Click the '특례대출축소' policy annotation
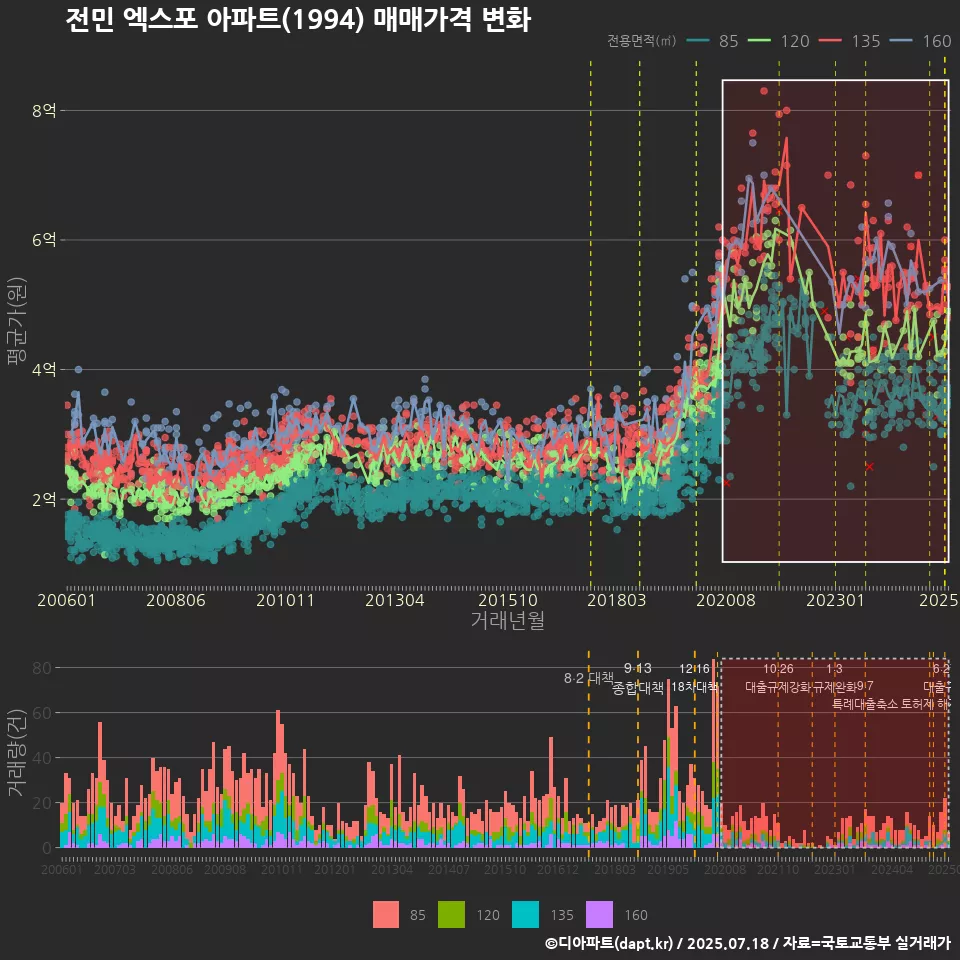Viewport: 960px width, 960px height. [x=865, y=704]
